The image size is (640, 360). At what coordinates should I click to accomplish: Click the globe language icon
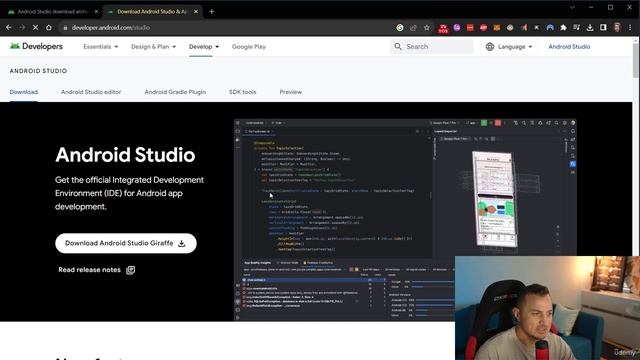[x=490, y=47]
